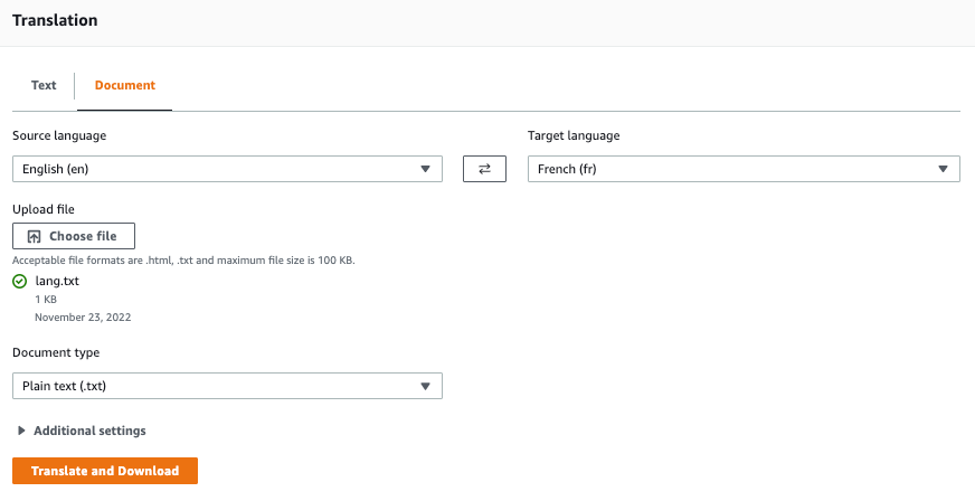The width and height of the screenshot is (977, 502).
Task: Select the Document tab
Action: point(125,85)
